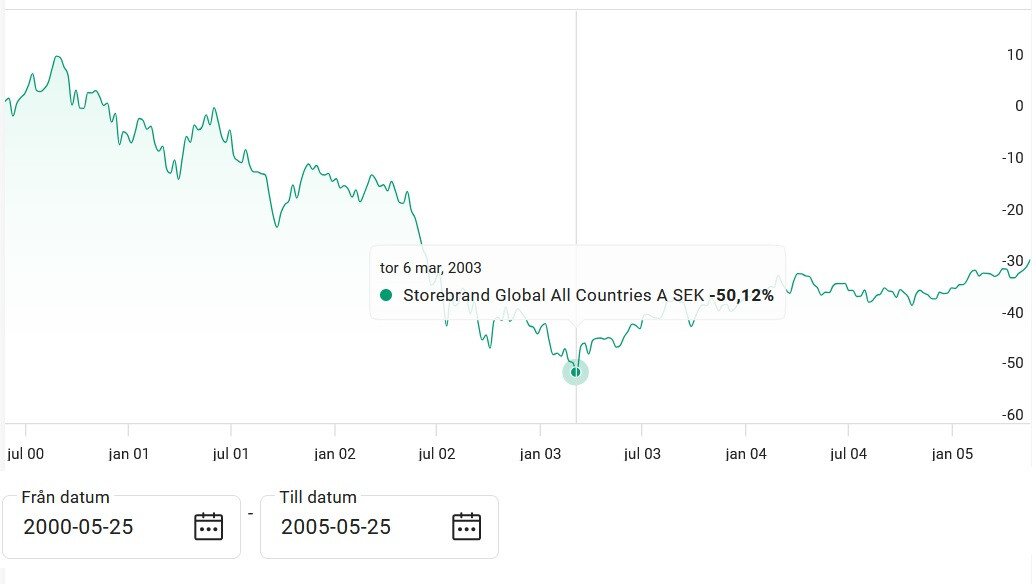Click the highlighted data point marker on chart
Viewport: 1032px width, 584px height.
pyautogui.click(x=575, y=372)
